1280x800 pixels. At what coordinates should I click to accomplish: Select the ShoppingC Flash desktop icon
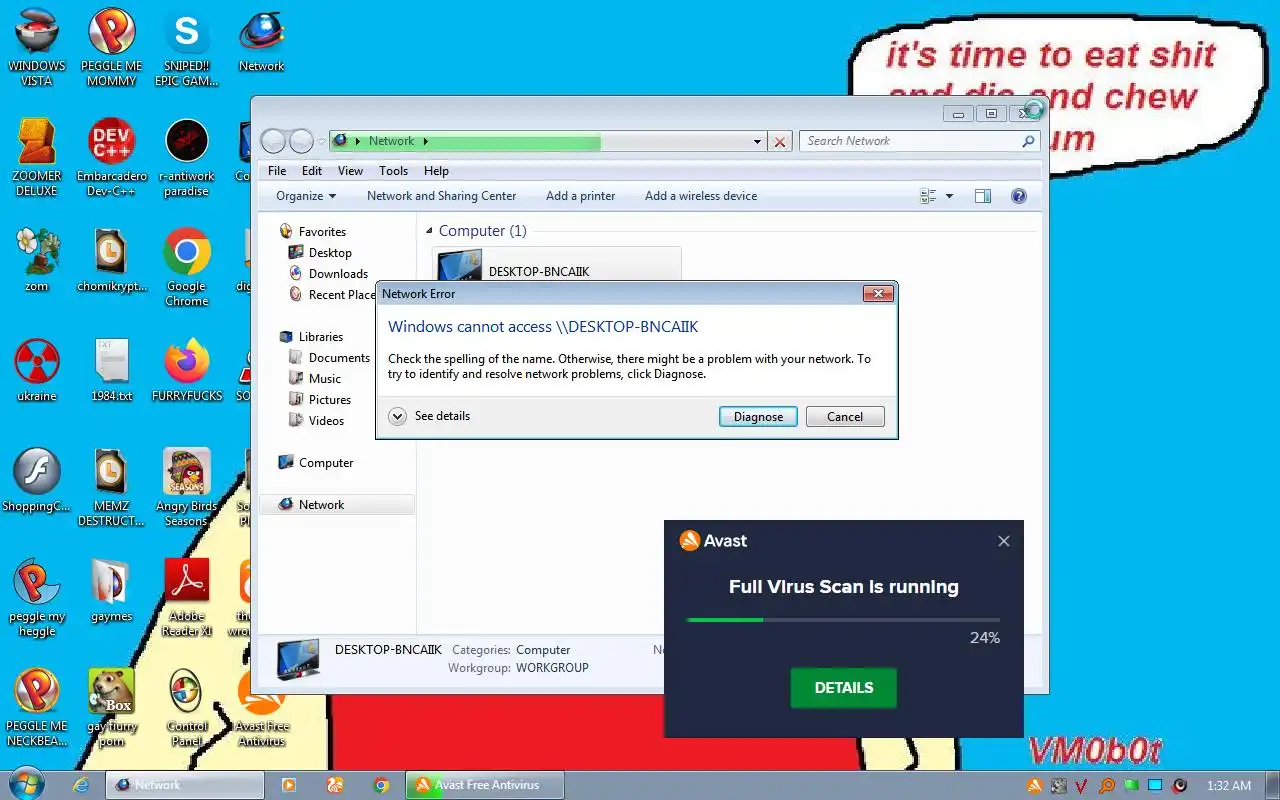(x=37, y=480)
